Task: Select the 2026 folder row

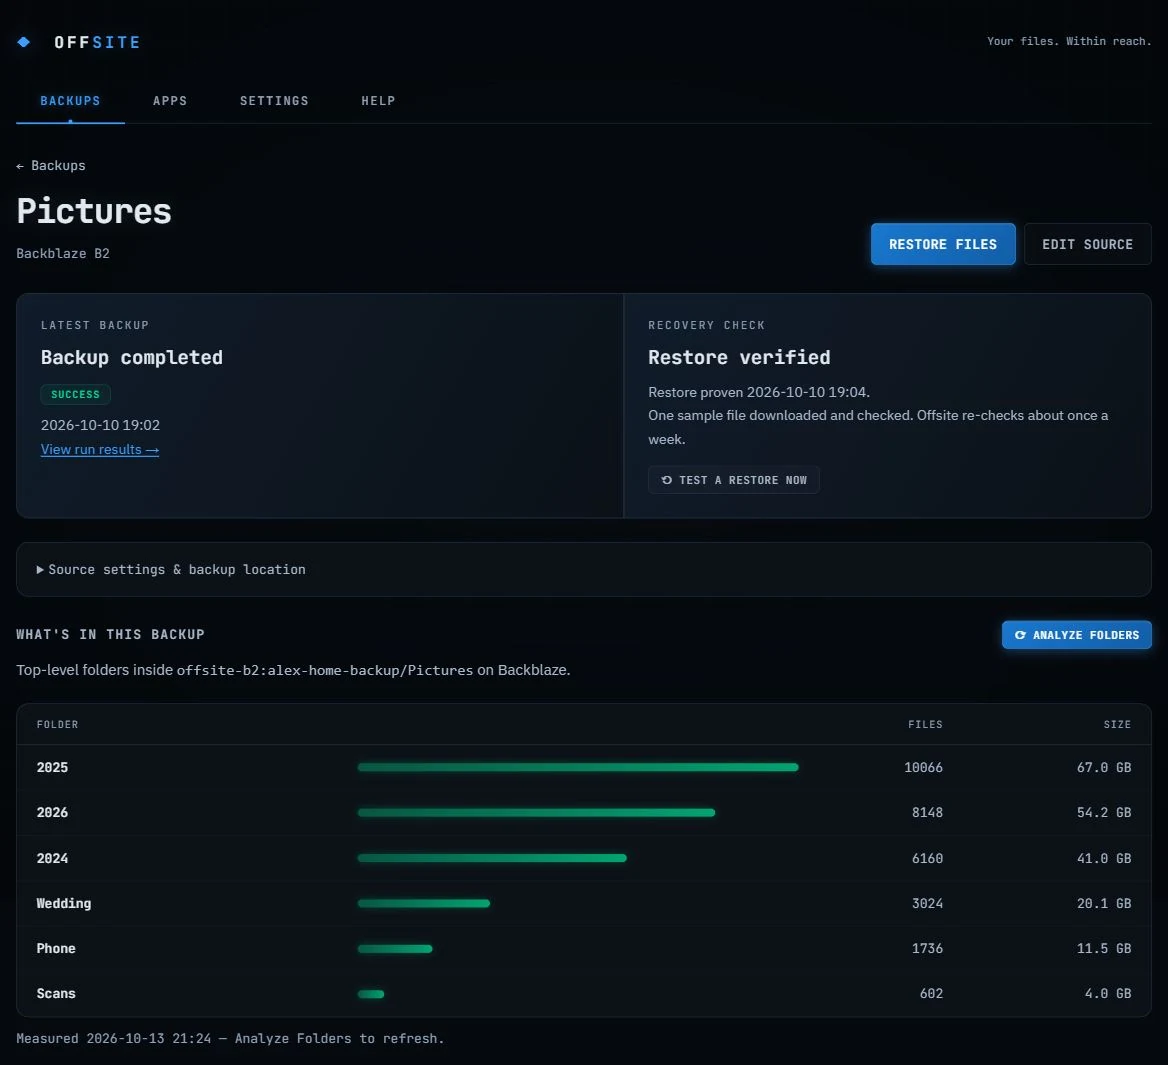Action: [x=583, y=813]
